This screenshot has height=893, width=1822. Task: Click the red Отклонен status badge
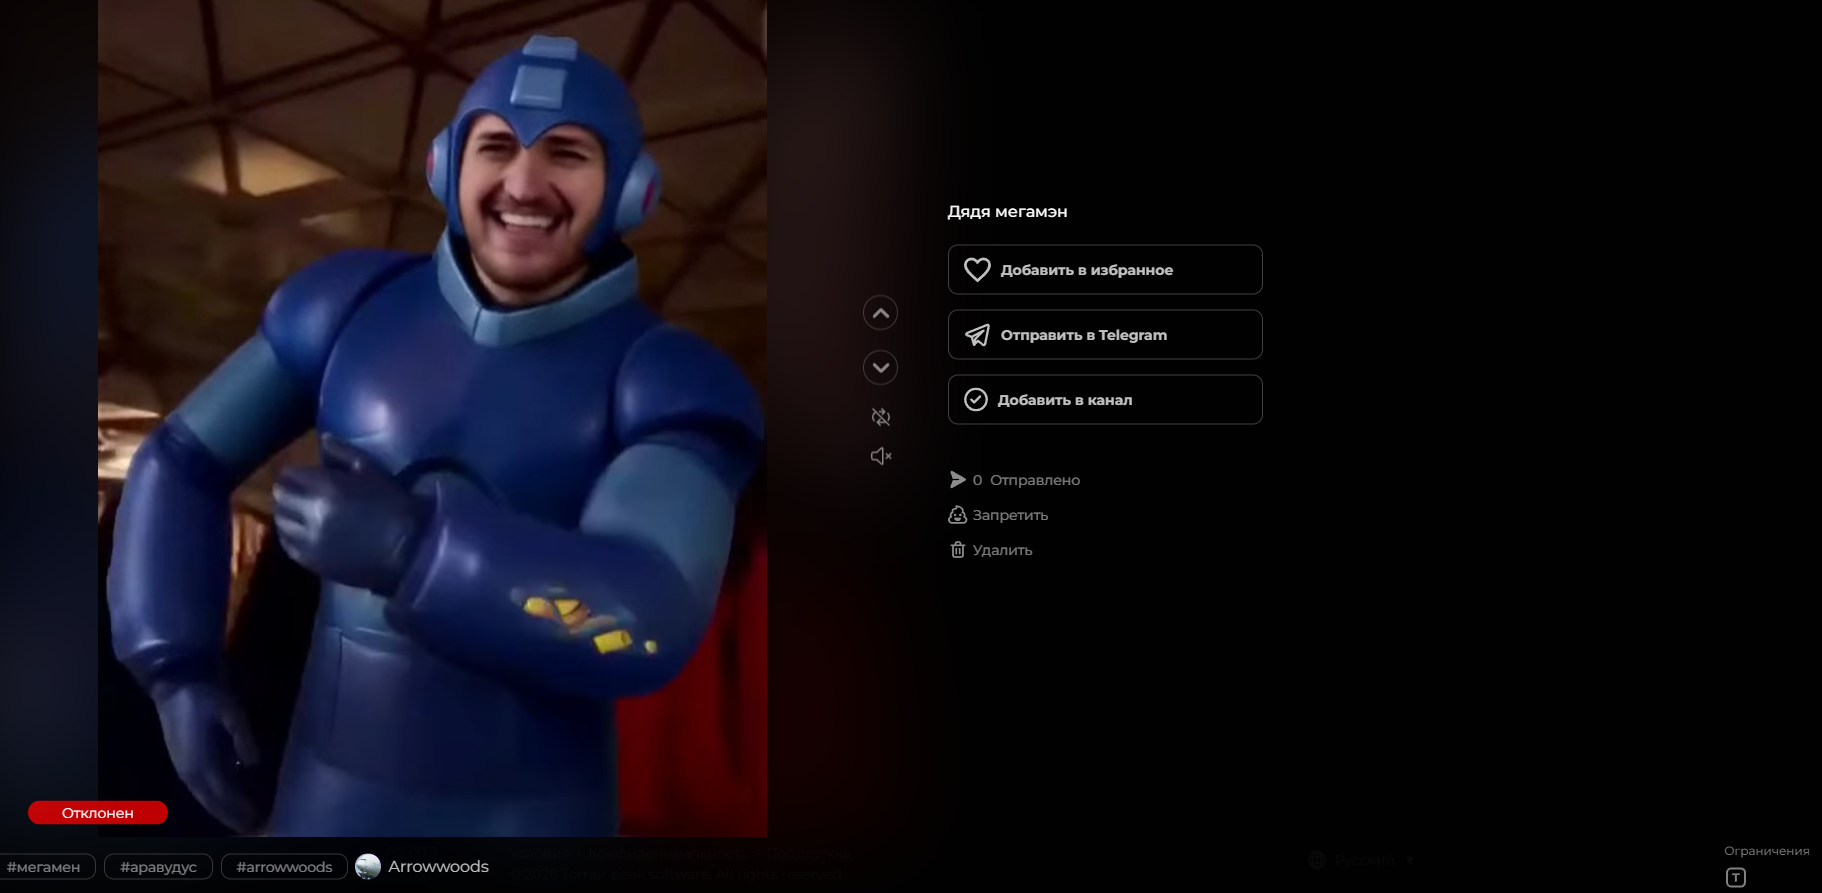[98, 813]
